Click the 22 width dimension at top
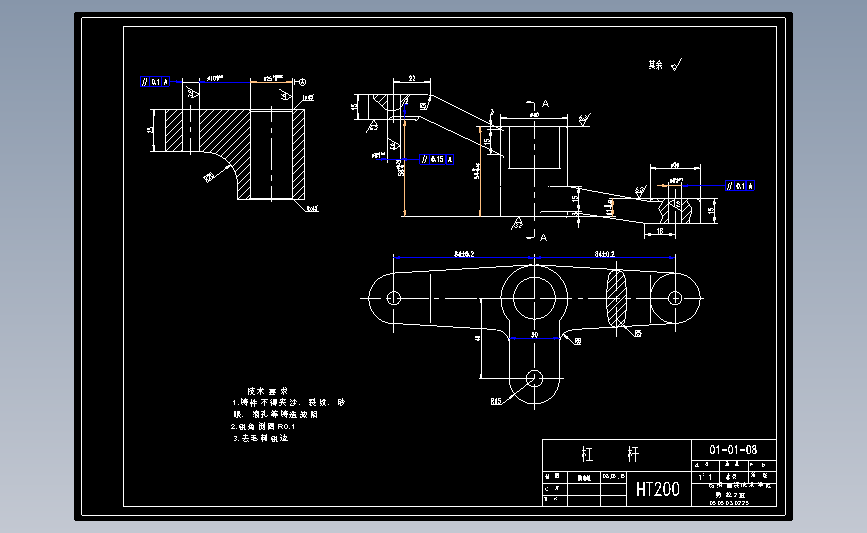This screenshot has width=867, height=533. point(412,79)
